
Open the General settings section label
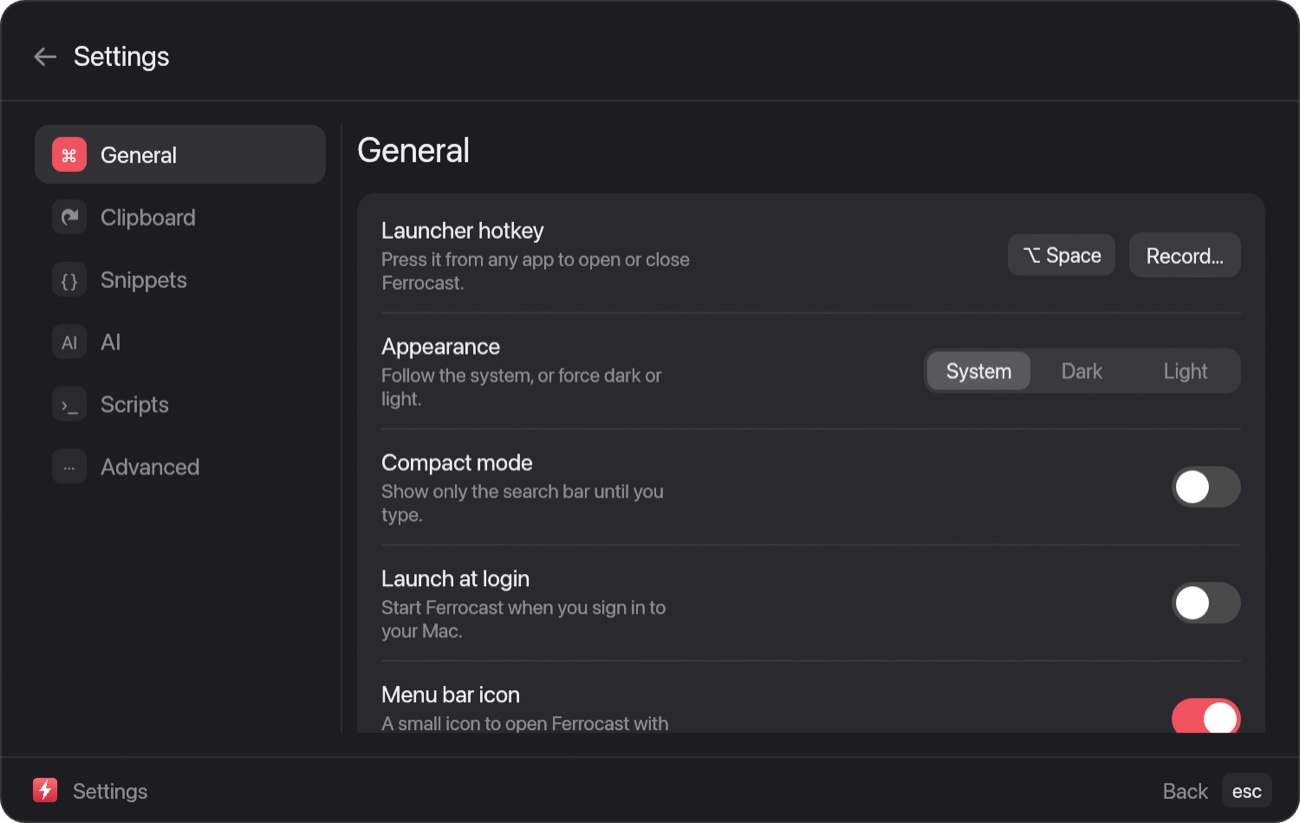[139, 155]
